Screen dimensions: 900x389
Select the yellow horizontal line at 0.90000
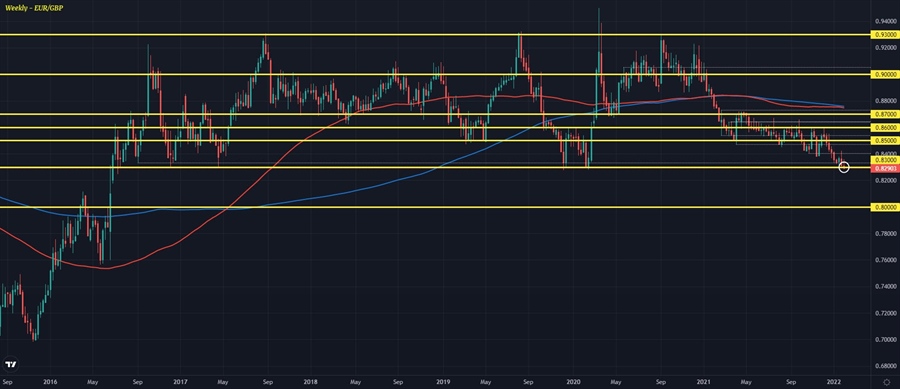pyautogui.click(x=435, y=75)
